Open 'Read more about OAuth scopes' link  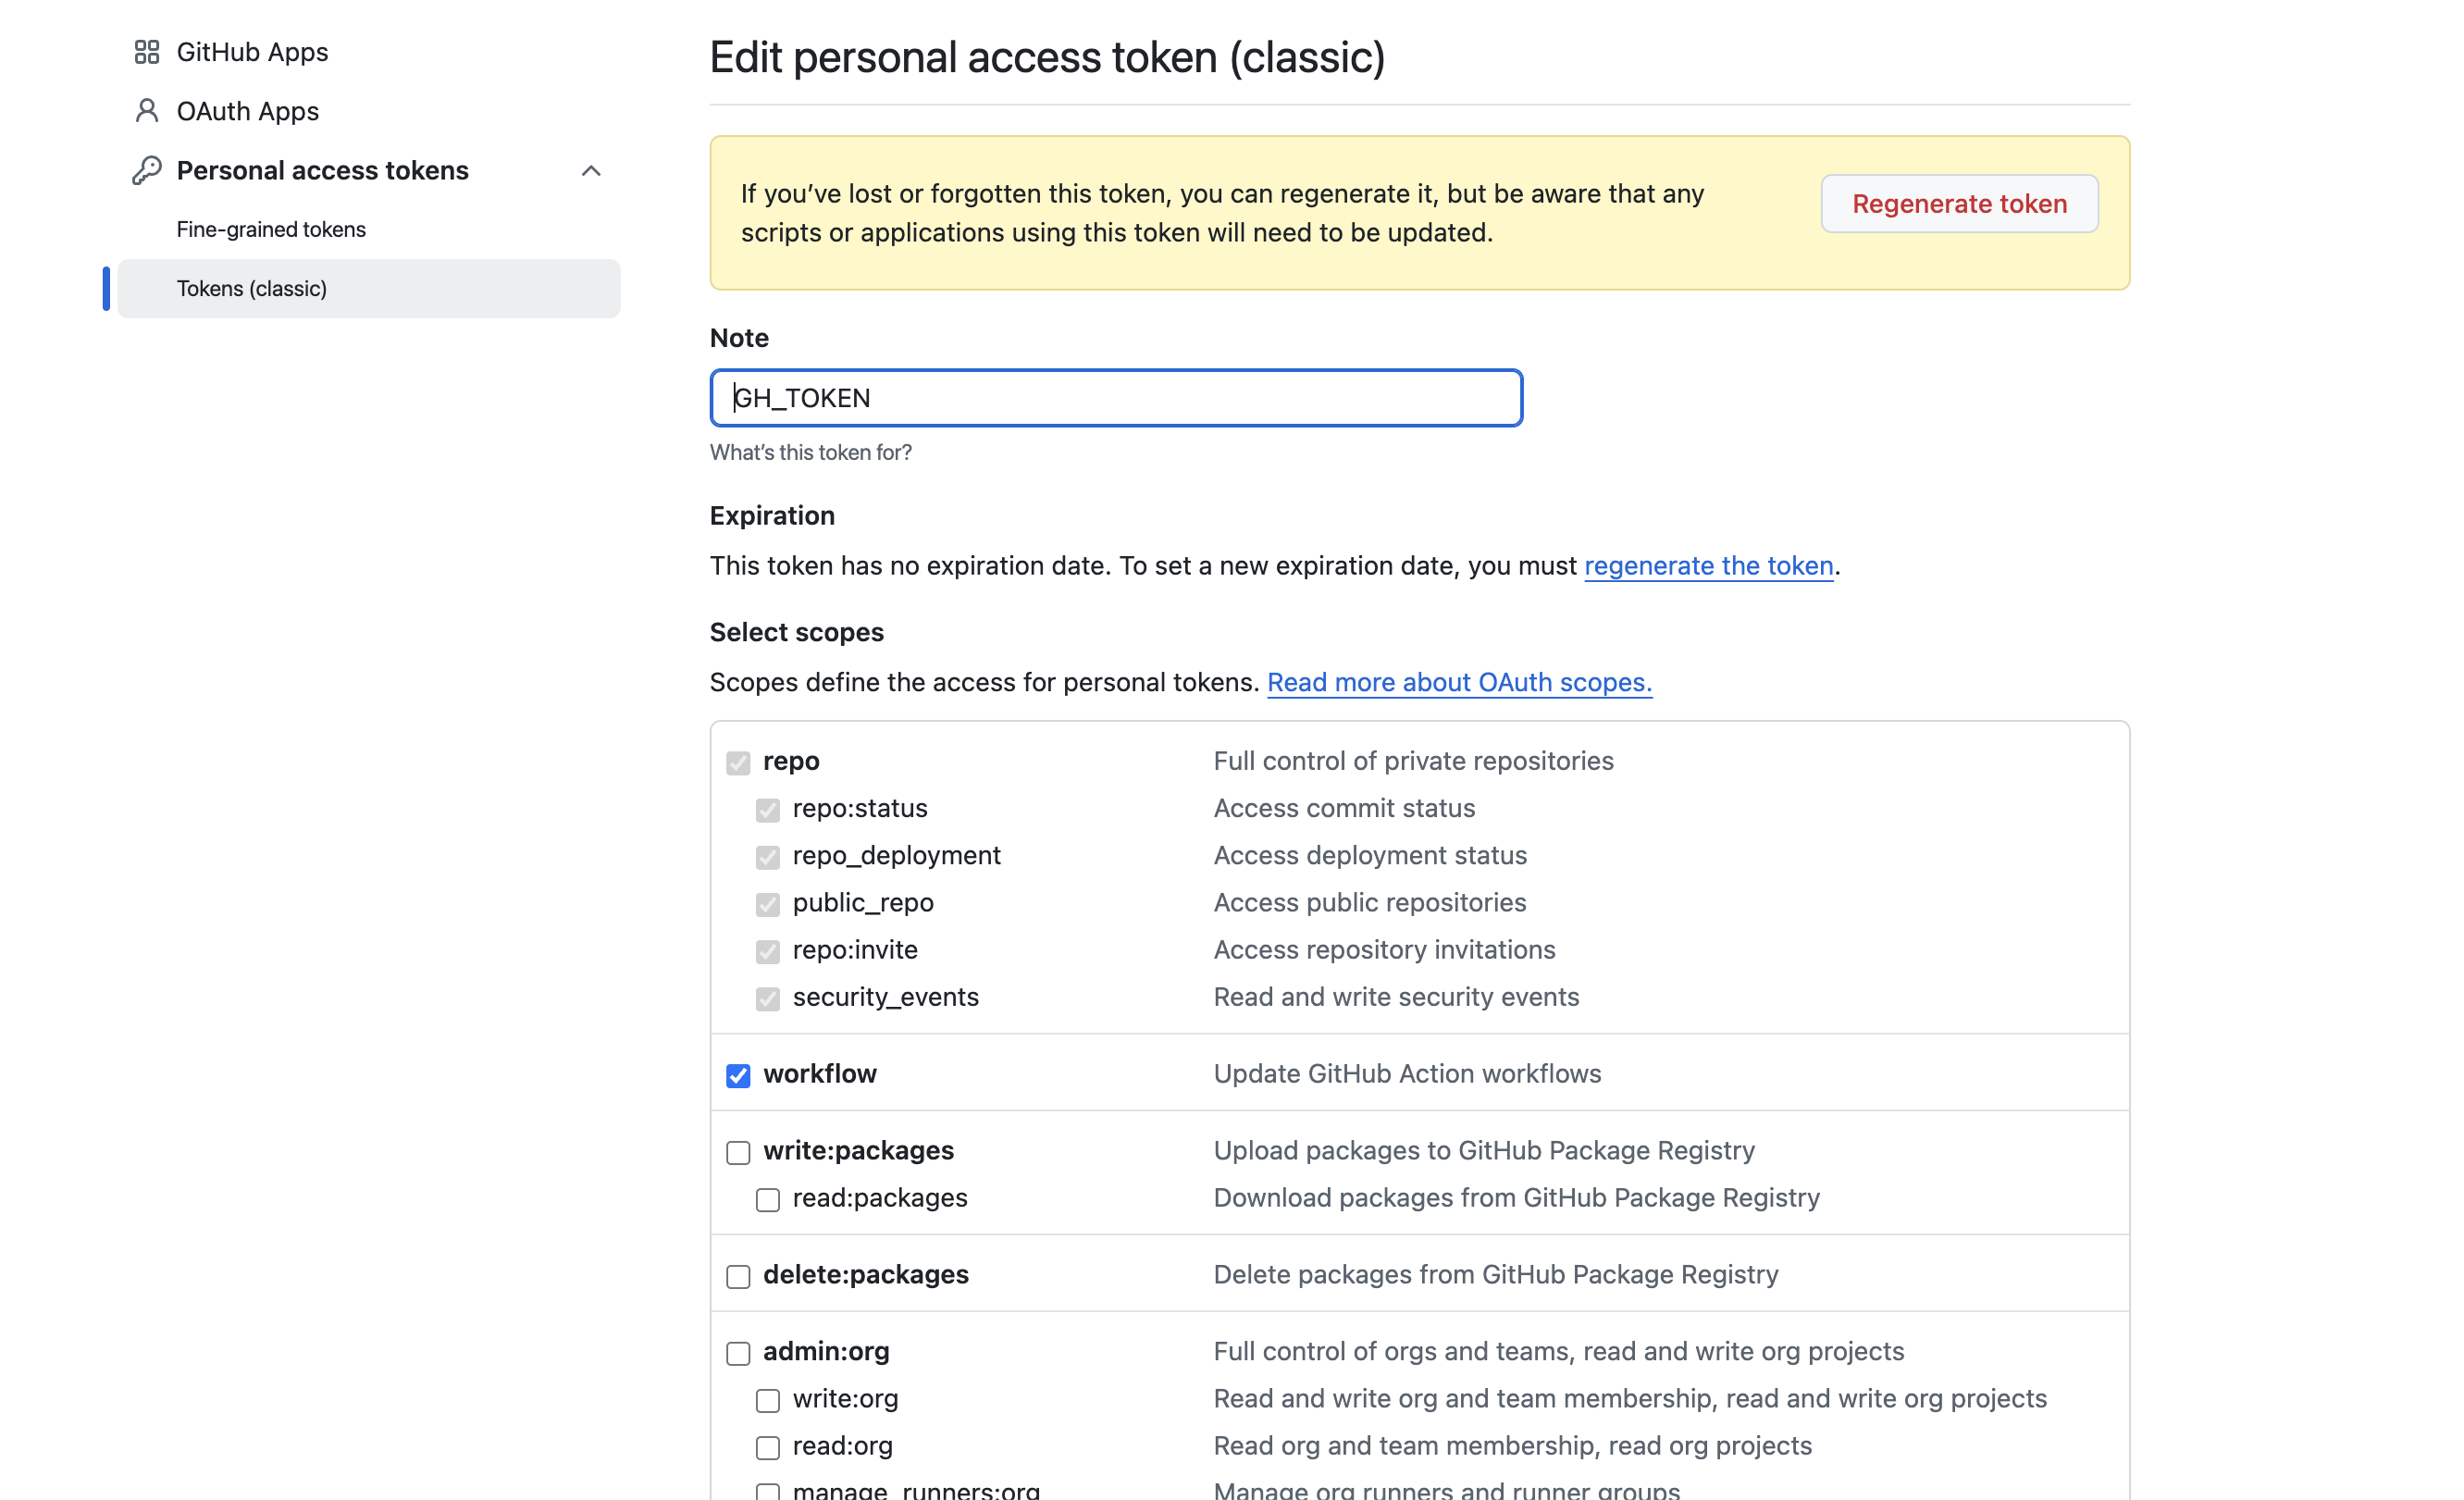1459,682
